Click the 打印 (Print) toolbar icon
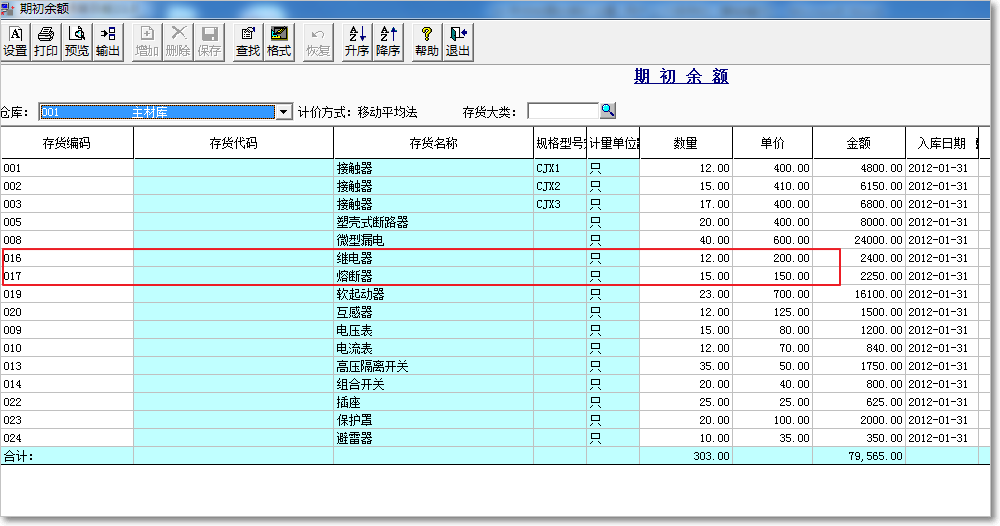1000x526 pixels. [x=46, y=41]
